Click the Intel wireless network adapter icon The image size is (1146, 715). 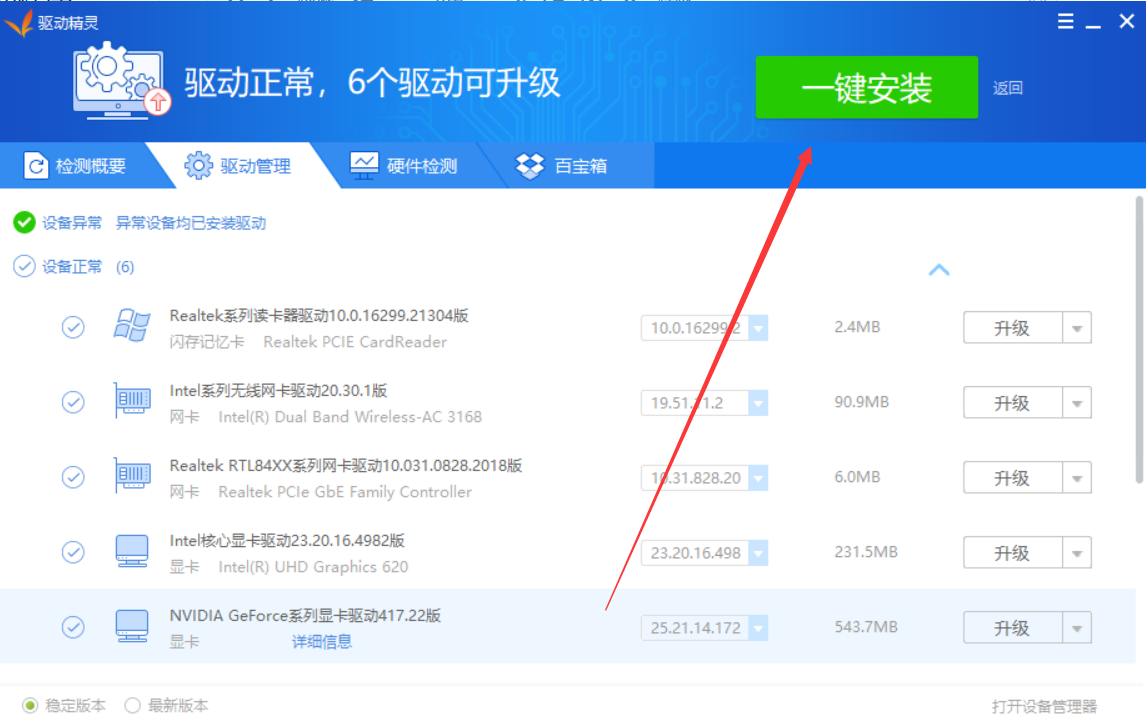click(132, 402)
